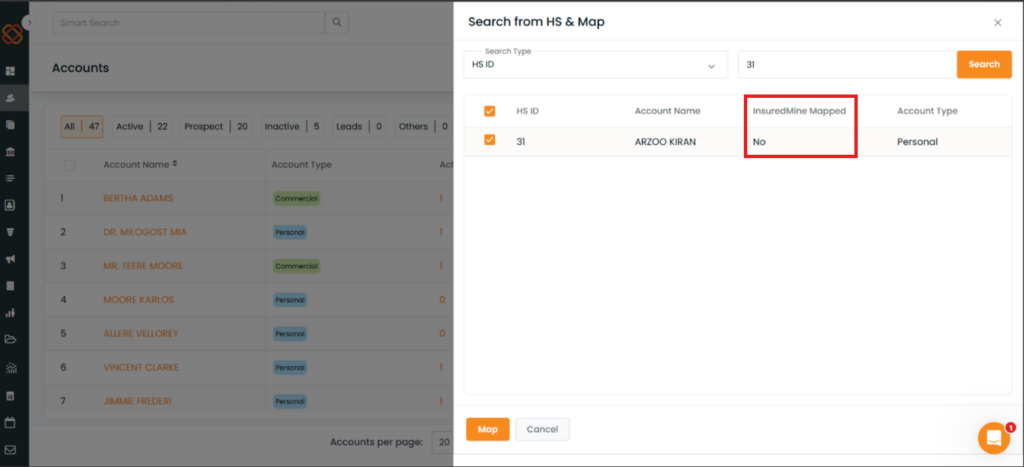Click the search value field containing 31
This screenshot has width=1024, height=467.
point(846,65)
